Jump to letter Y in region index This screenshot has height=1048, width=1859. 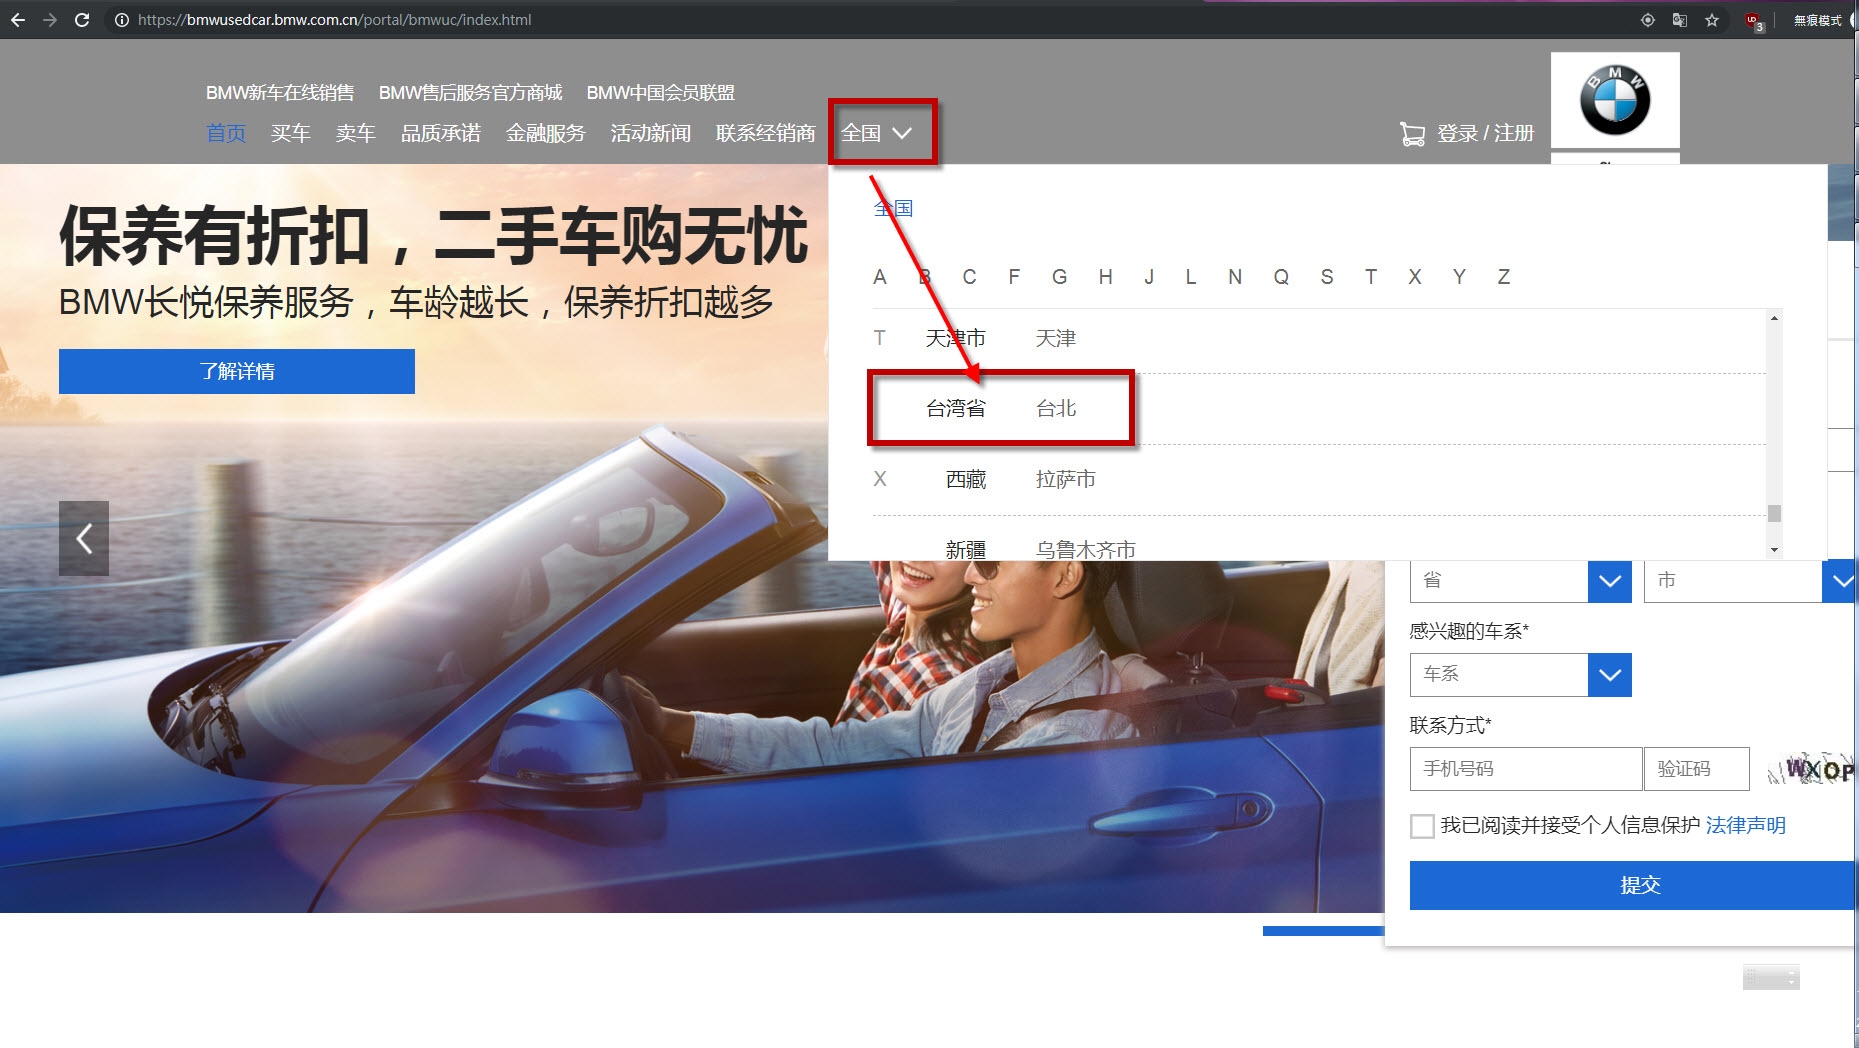point(1459,277)
